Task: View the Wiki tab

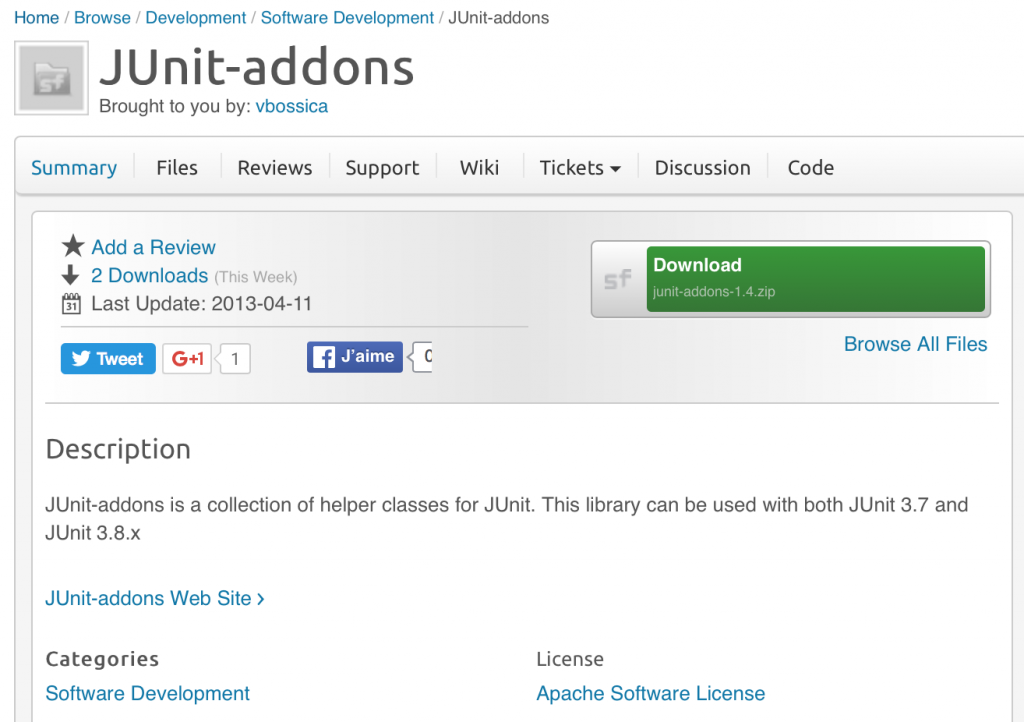Action: click(x=479, y=168)
